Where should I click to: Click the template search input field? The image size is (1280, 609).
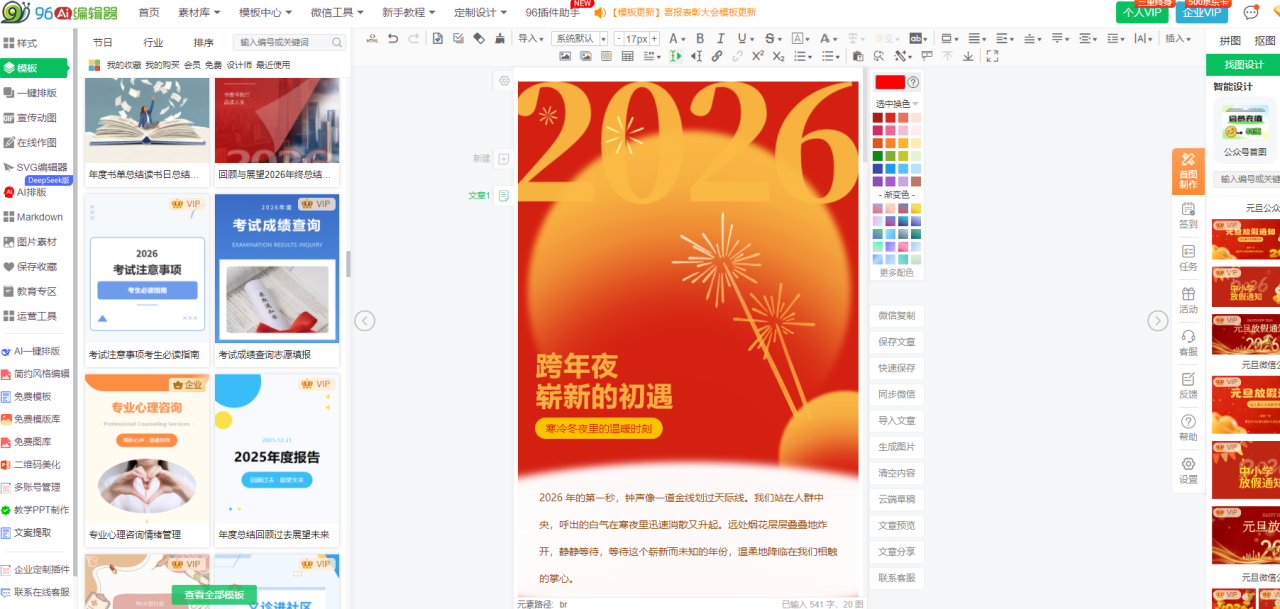tap(283, 43)
